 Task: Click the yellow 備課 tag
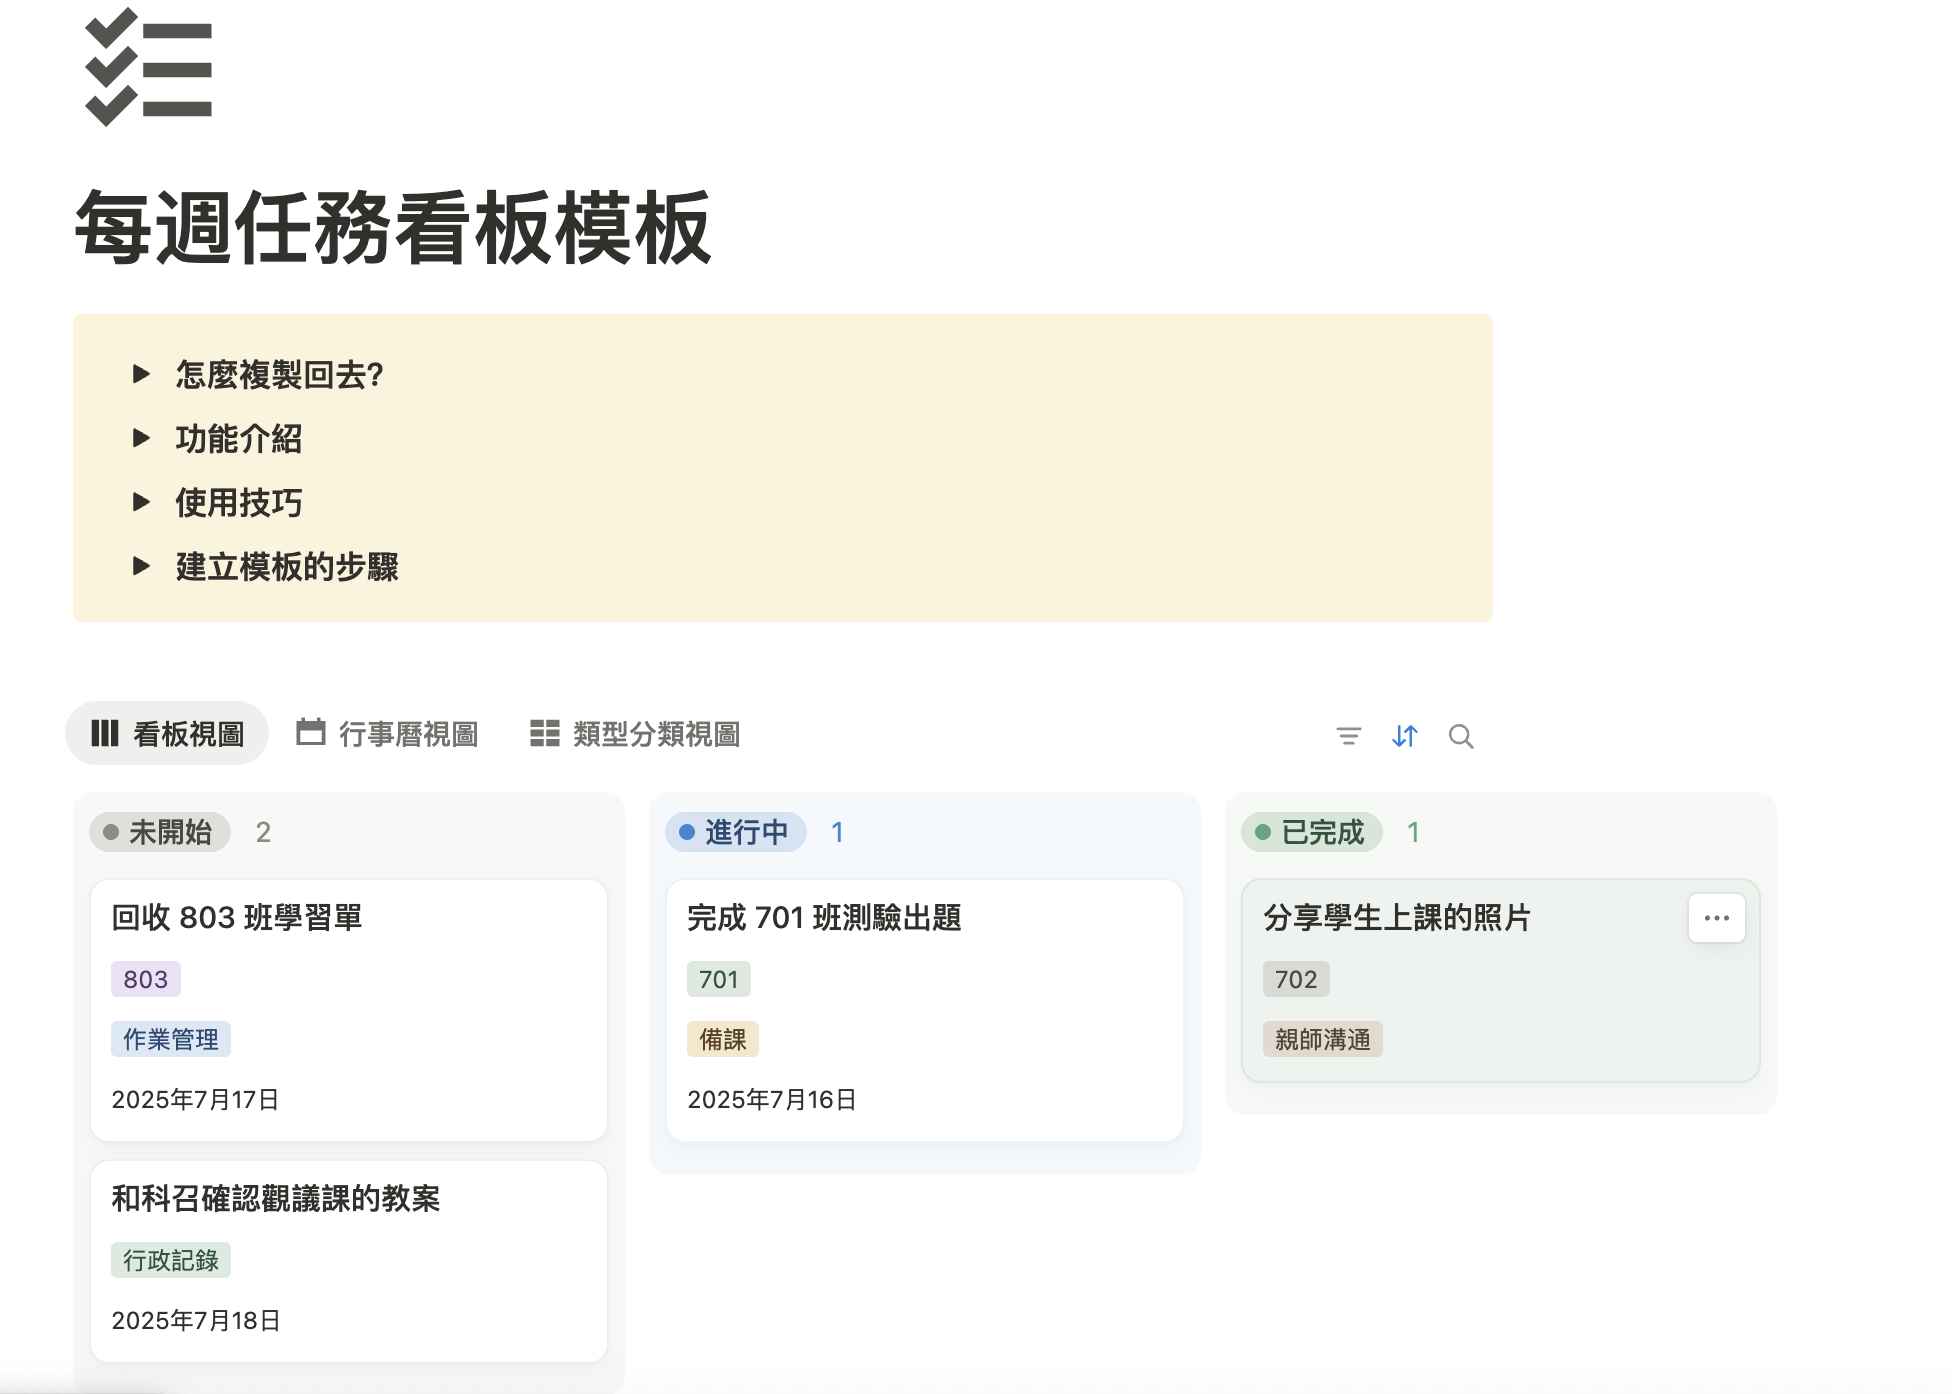722,1039
